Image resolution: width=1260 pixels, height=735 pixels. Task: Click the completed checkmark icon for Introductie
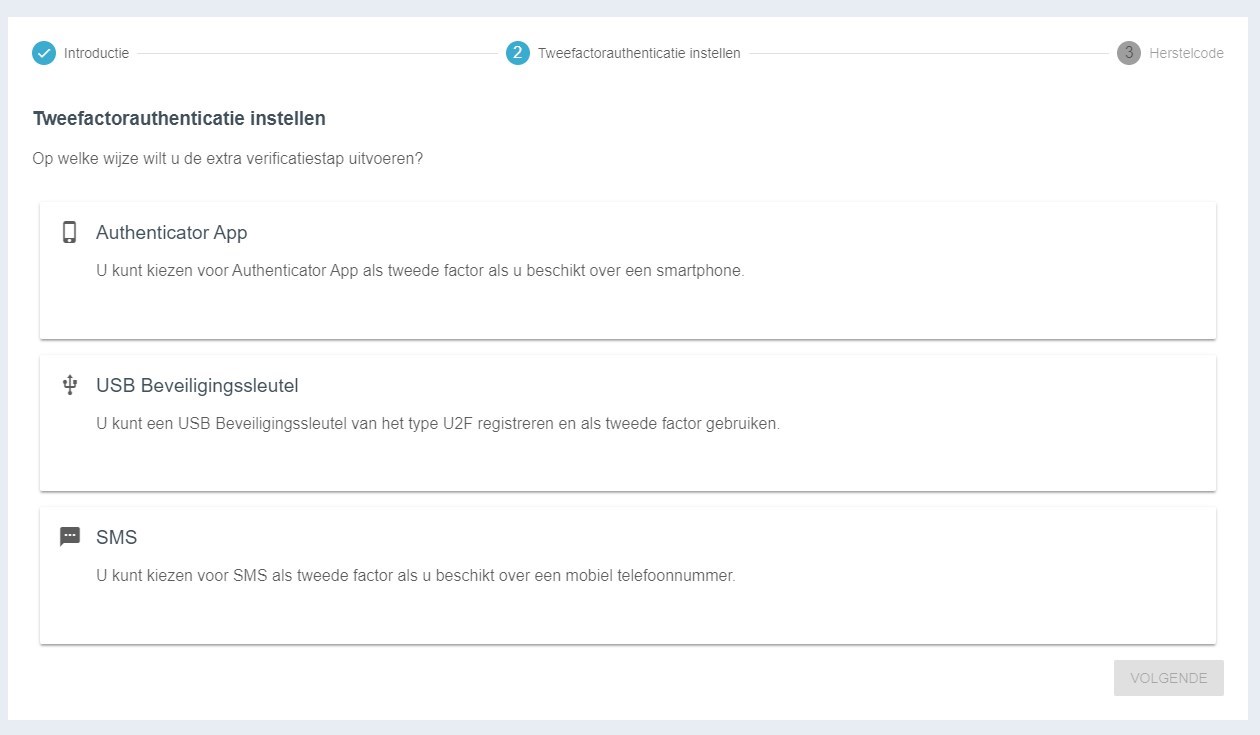(x=44, y=53)
